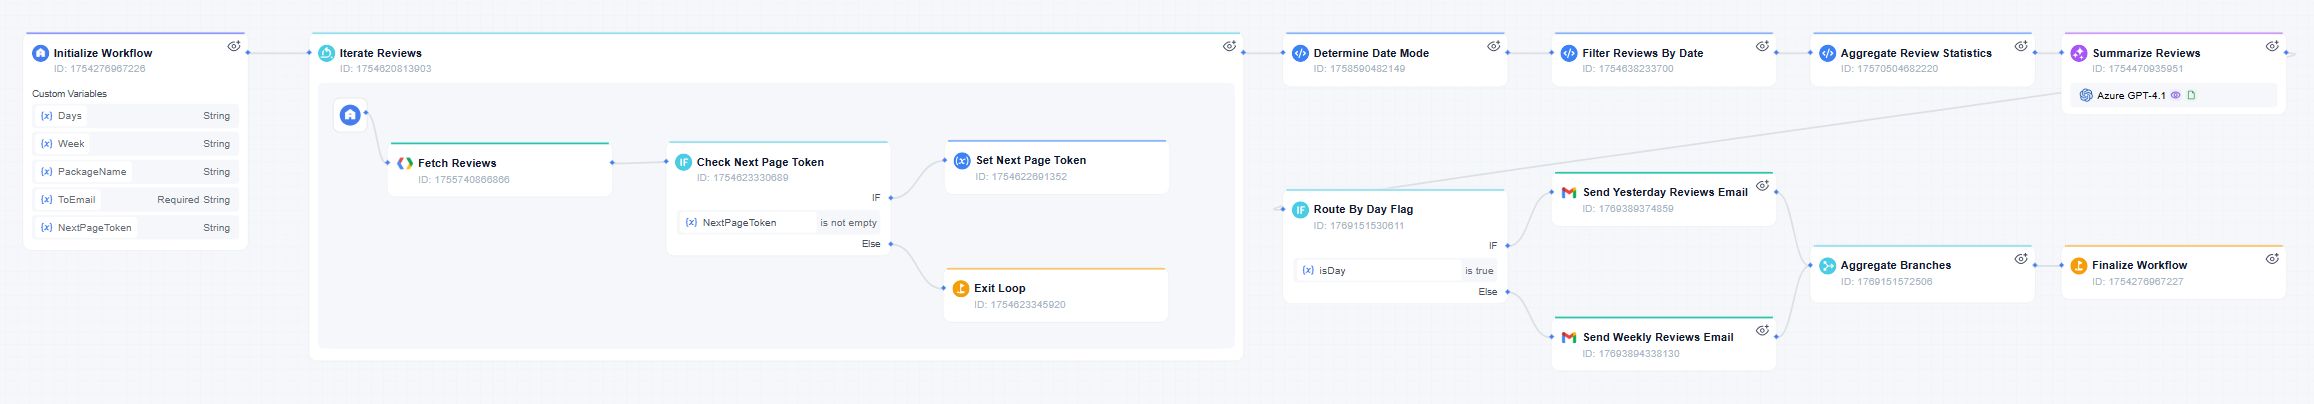Select the ToEmail custom variable
The width and height of the screenshot is (2314, 404).
pos(76,200)
